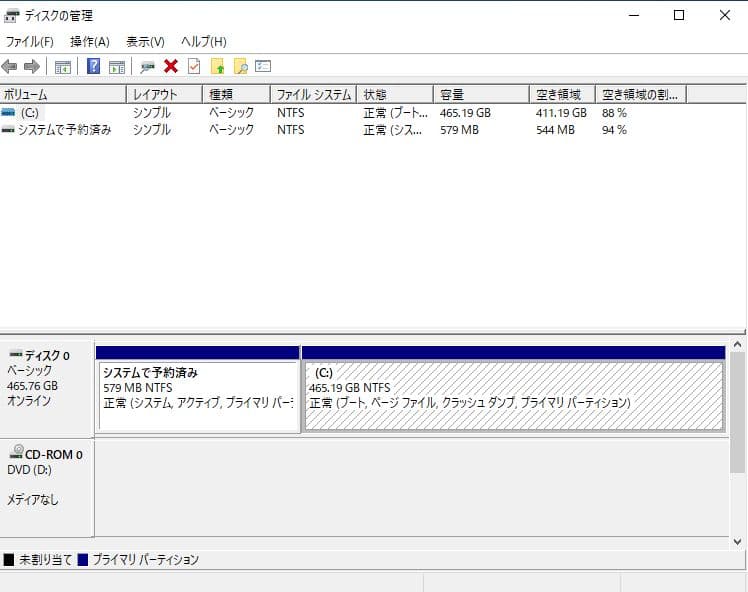Maximize the Disk Management window
Viewport: 748px width, 592px height.
click(x=679, y=15)
